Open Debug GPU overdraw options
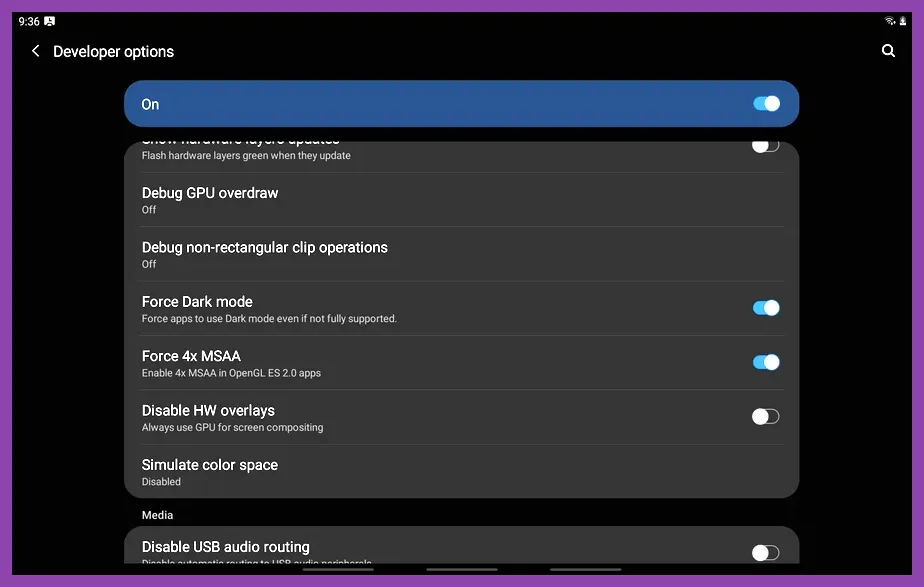 (462, 200)
